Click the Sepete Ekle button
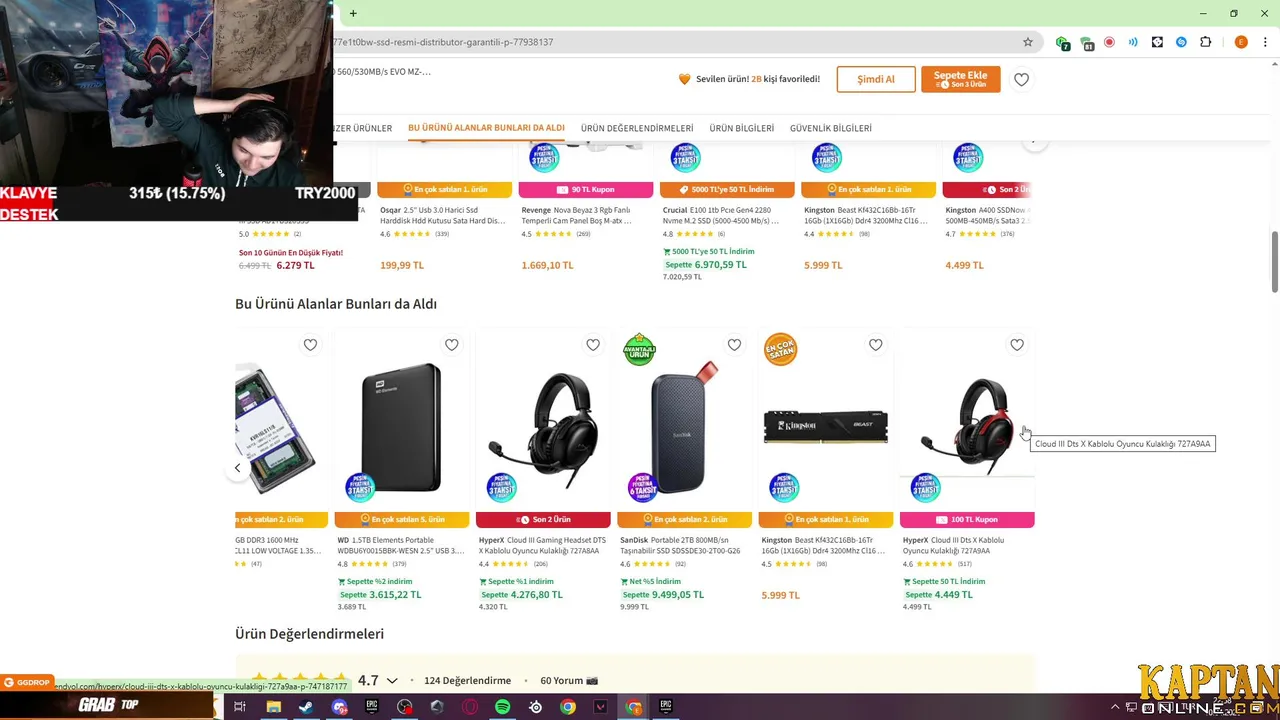This screenshot has width=1280, height=720. coord(961,79)
